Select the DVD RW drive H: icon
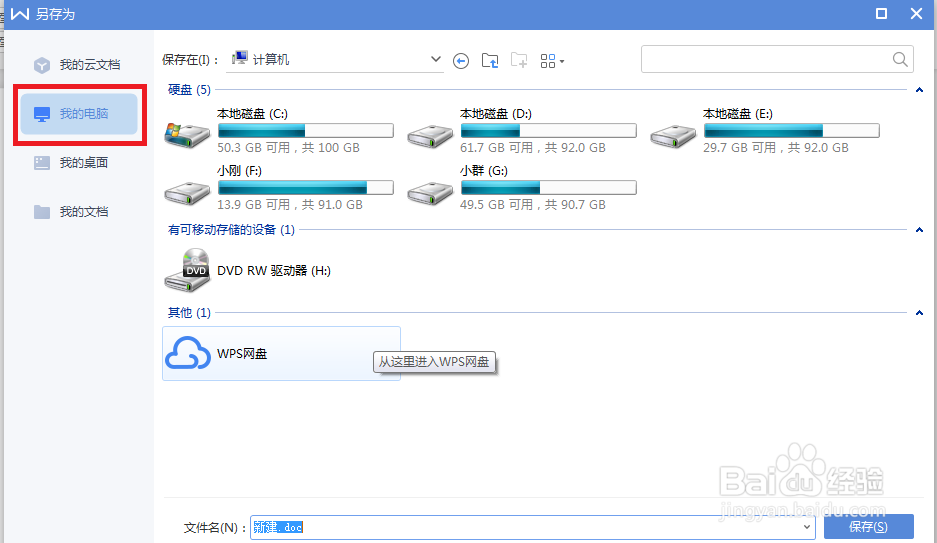This screenshot has height=543, width=937. [188, 271]
